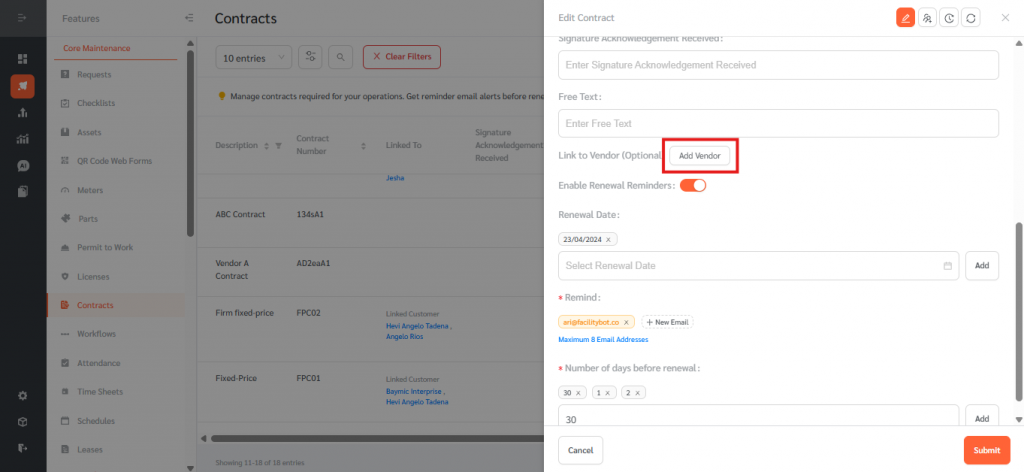This screenshot has width=1024, height=472.
Task: Open the filter settings sliders icon
Action: [311, 58]
